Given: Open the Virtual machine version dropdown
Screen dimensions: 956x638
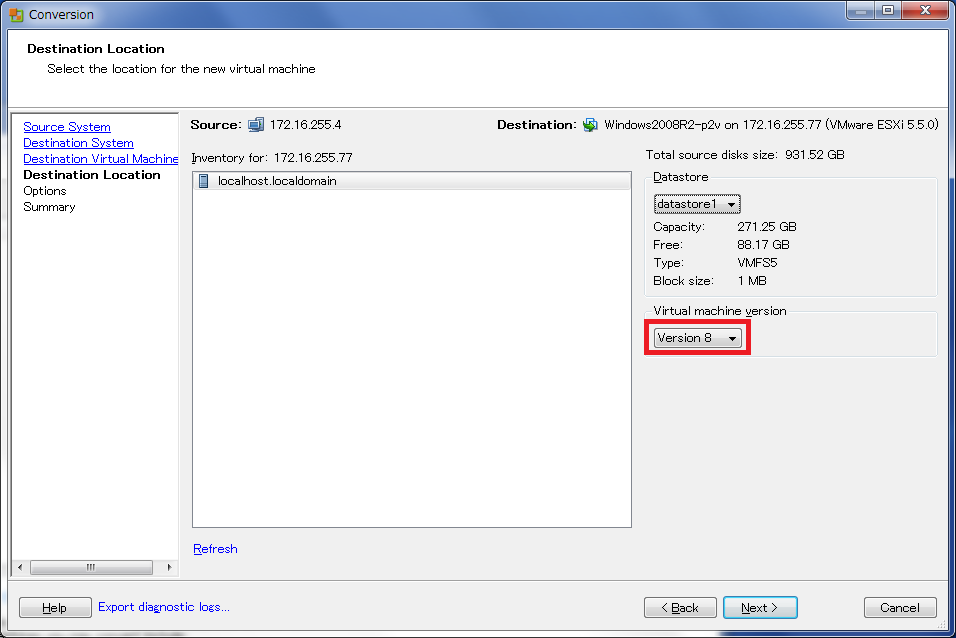Looking at the screenshot, I should coord(697,338).
